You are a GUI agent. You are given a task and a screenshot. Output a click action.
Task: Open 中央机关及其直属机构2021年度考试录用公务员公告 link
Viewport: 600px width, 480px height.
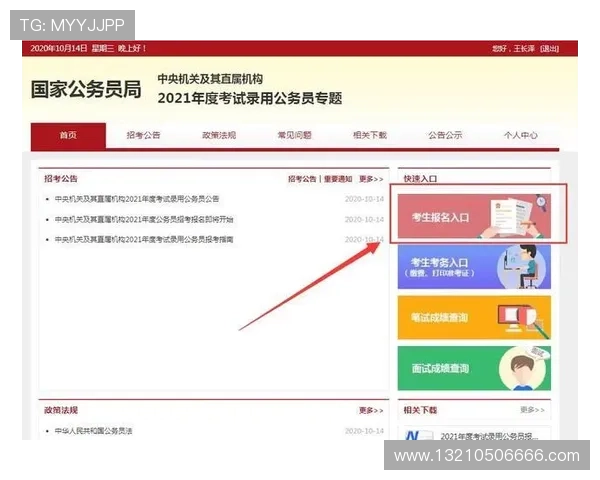(137, 199)
